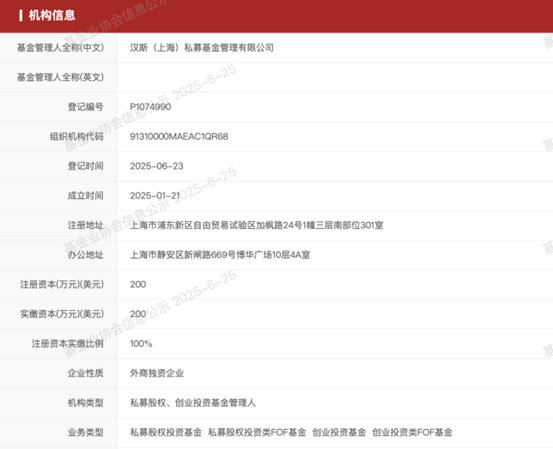Screen dimensions: 553x449
Task: Click the 注册地址 address text
Action: click(256, 225)
